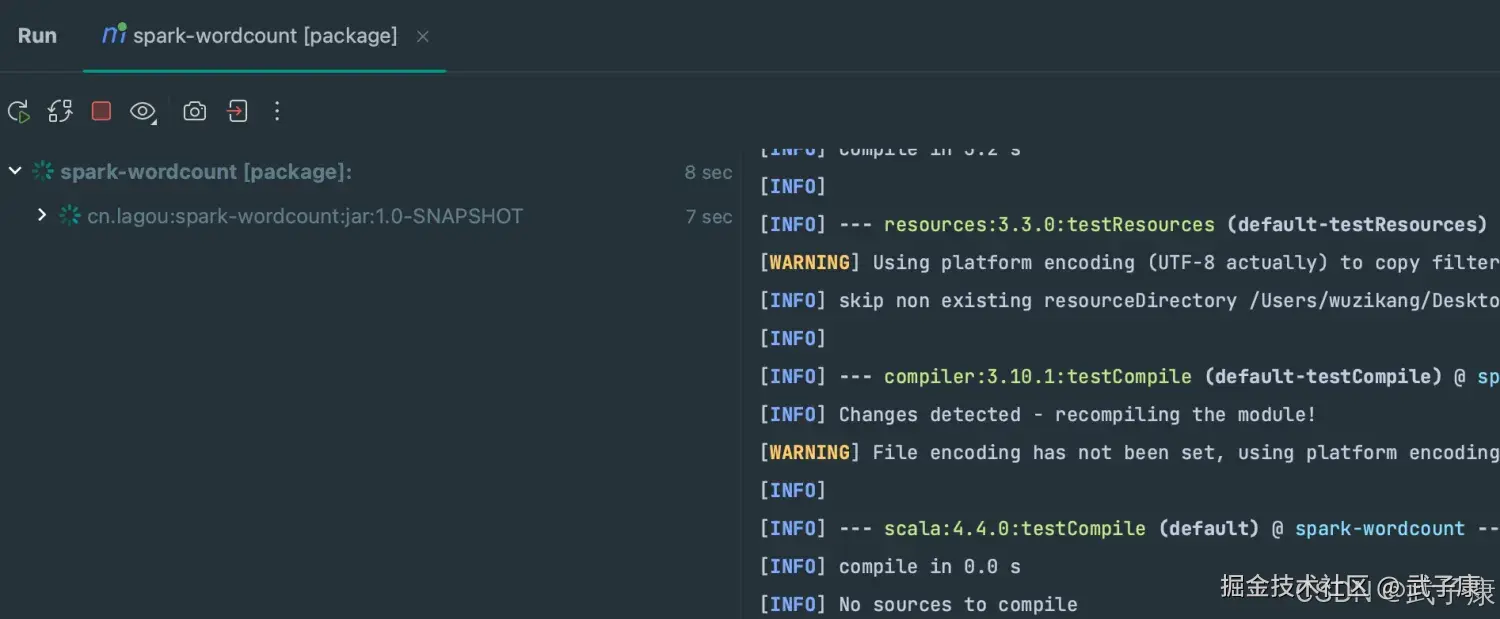This screenshot has width=1500, height=619.
Task: Toggle the eye view options icon
Action: tap(143, 112)
